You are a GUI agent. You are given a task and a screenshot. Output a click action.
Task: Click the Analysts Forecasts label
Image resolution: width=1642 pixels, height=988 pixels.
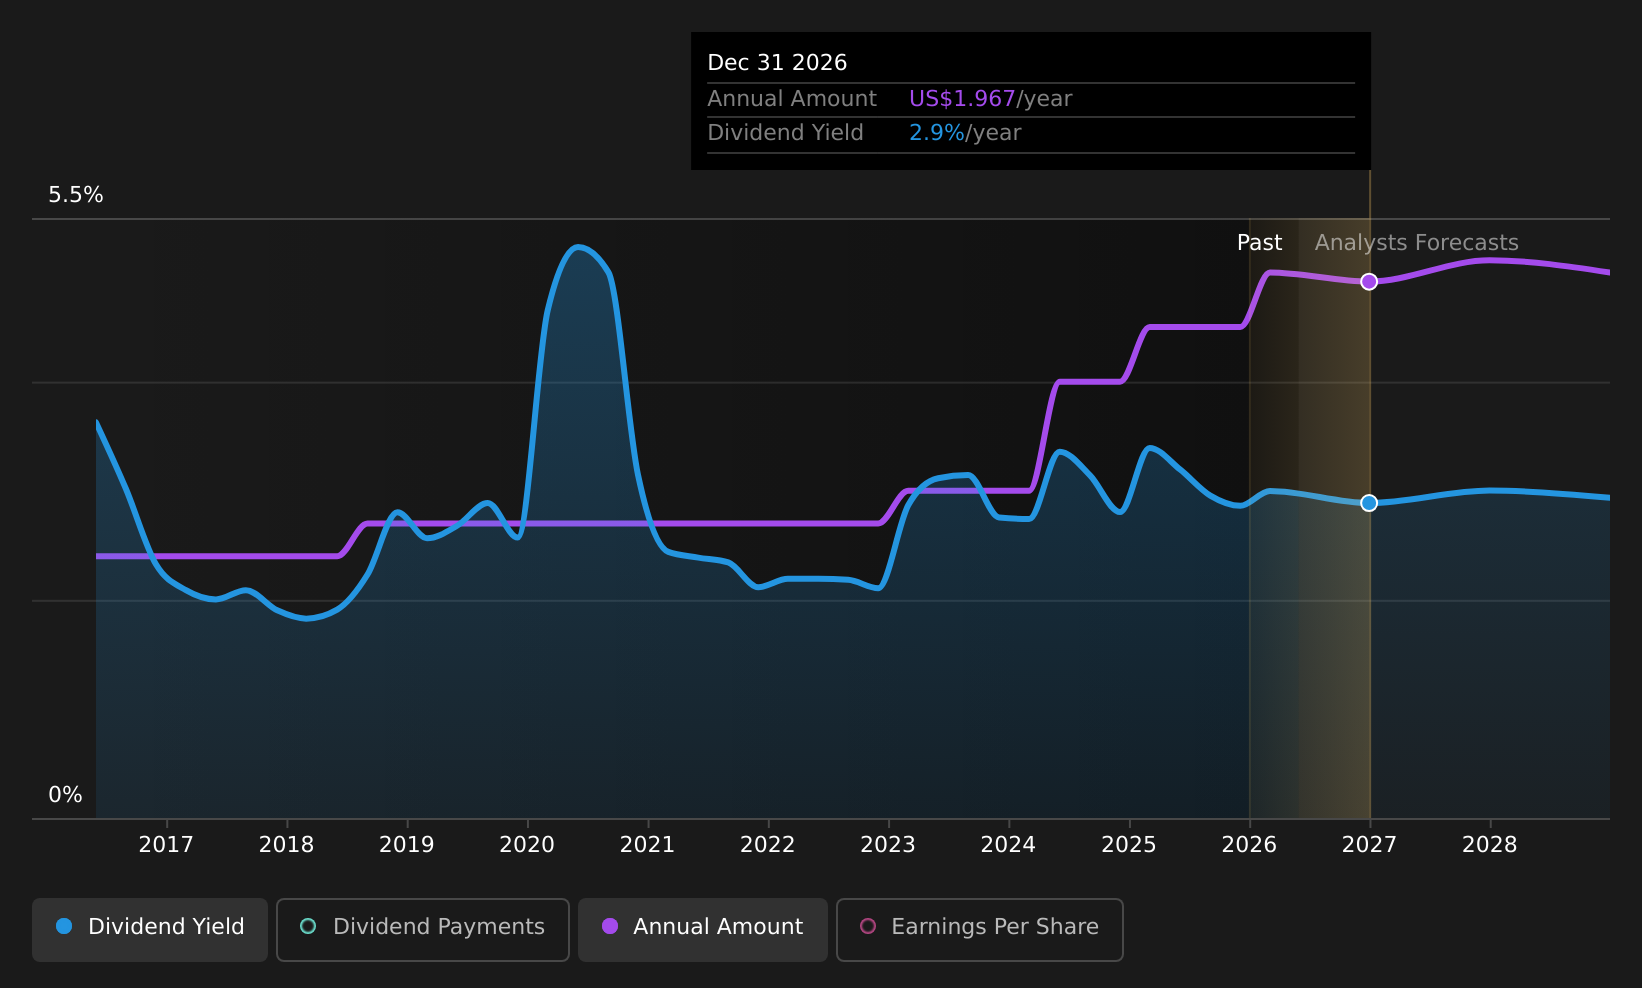tap(1416, 243)
